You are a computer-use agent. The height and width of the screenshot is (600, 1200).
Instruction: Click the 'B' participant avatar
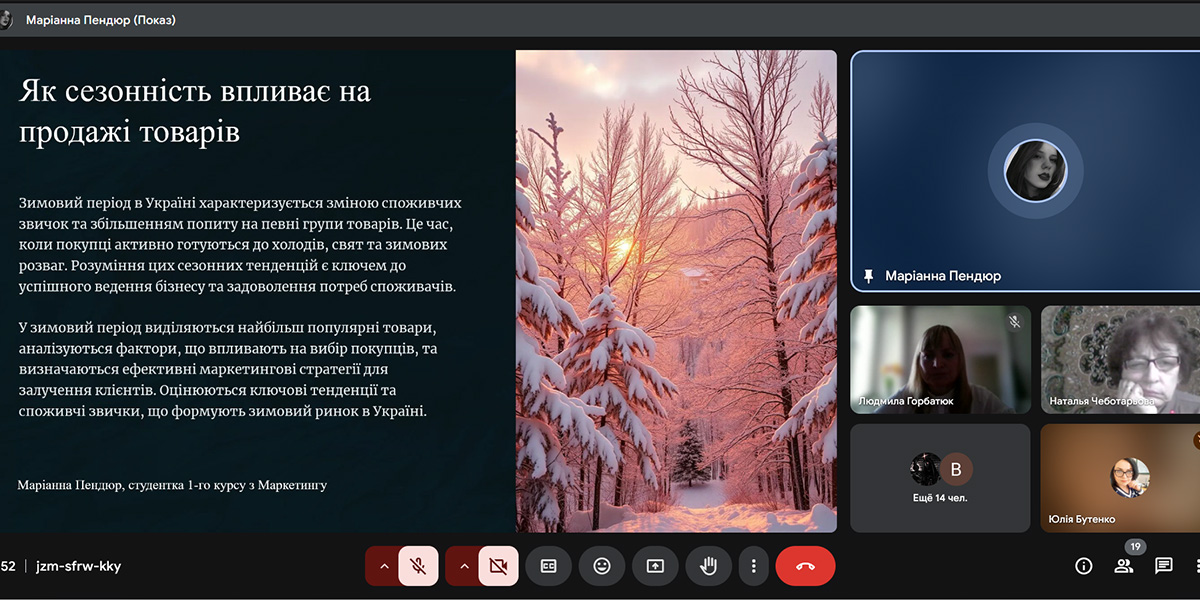click(x=956, y=469)
